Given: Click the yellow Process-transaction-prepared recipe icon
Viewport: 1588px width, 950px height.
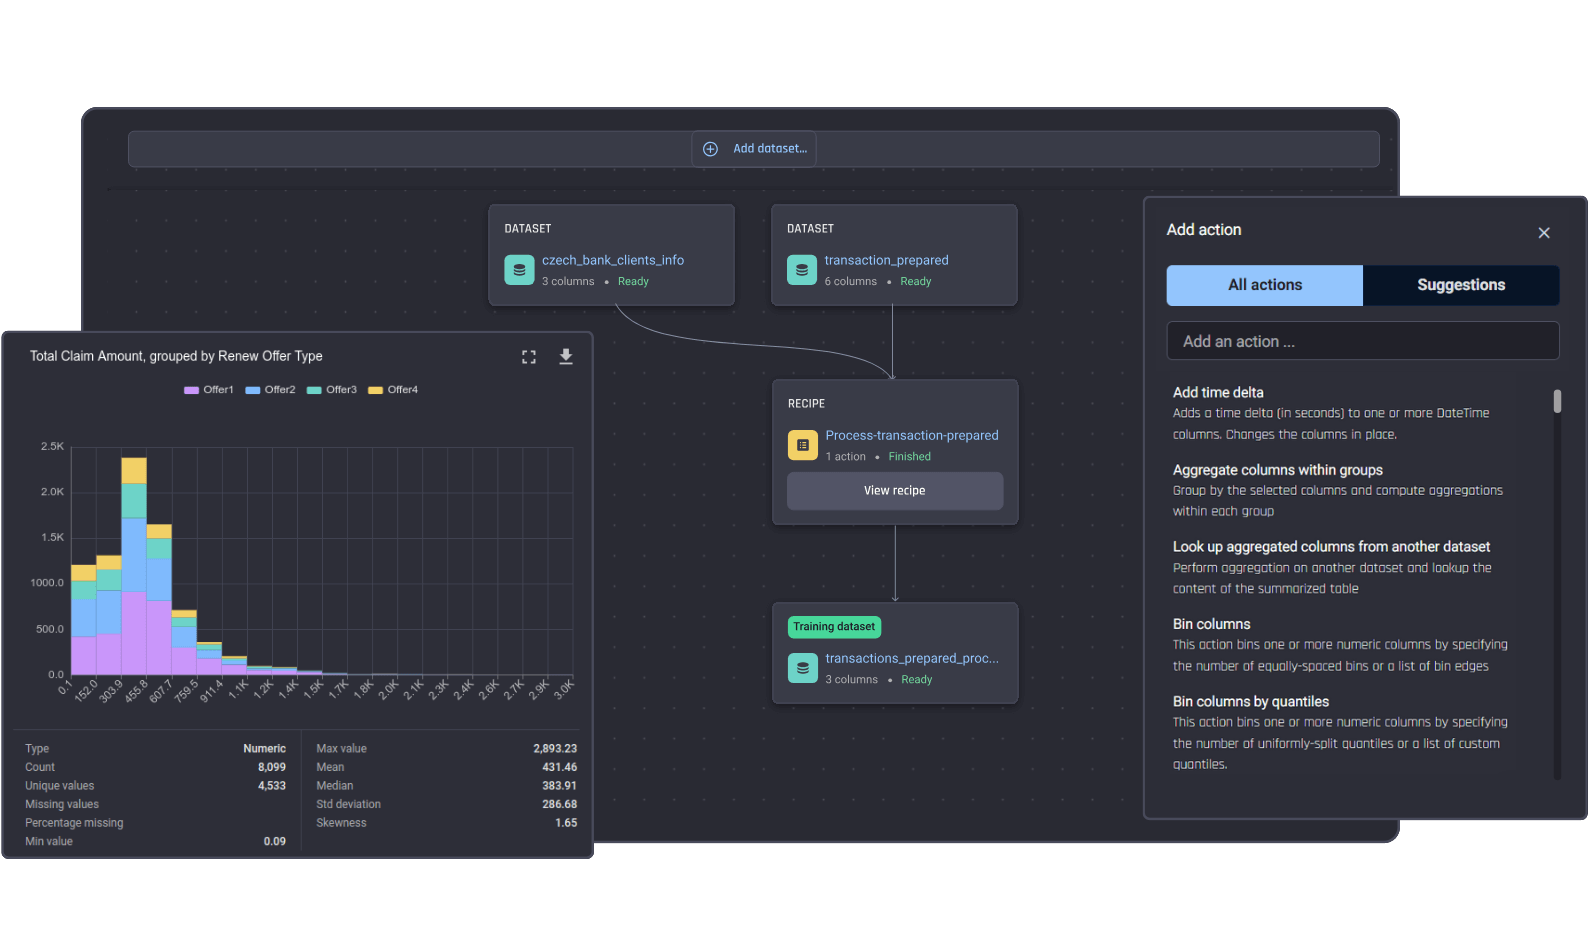Looking at the screenshot, I should pyautogui.click(x=803, y=445).
